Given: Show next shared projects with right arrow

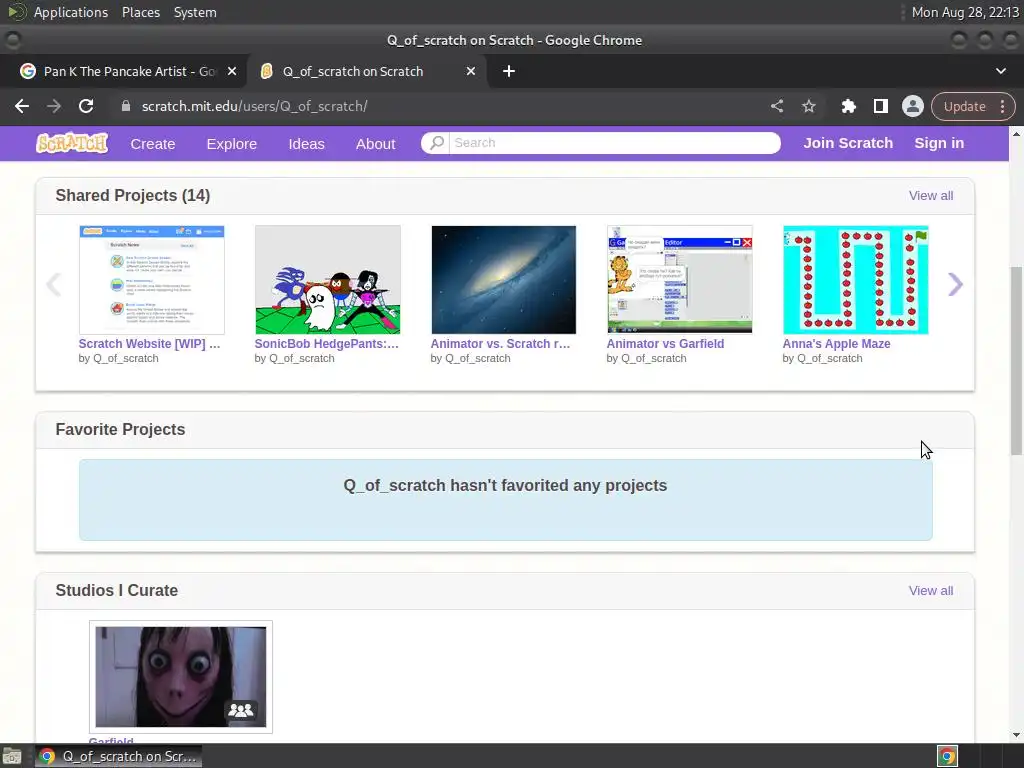Looking at the screenshot, I should (955, 284).
